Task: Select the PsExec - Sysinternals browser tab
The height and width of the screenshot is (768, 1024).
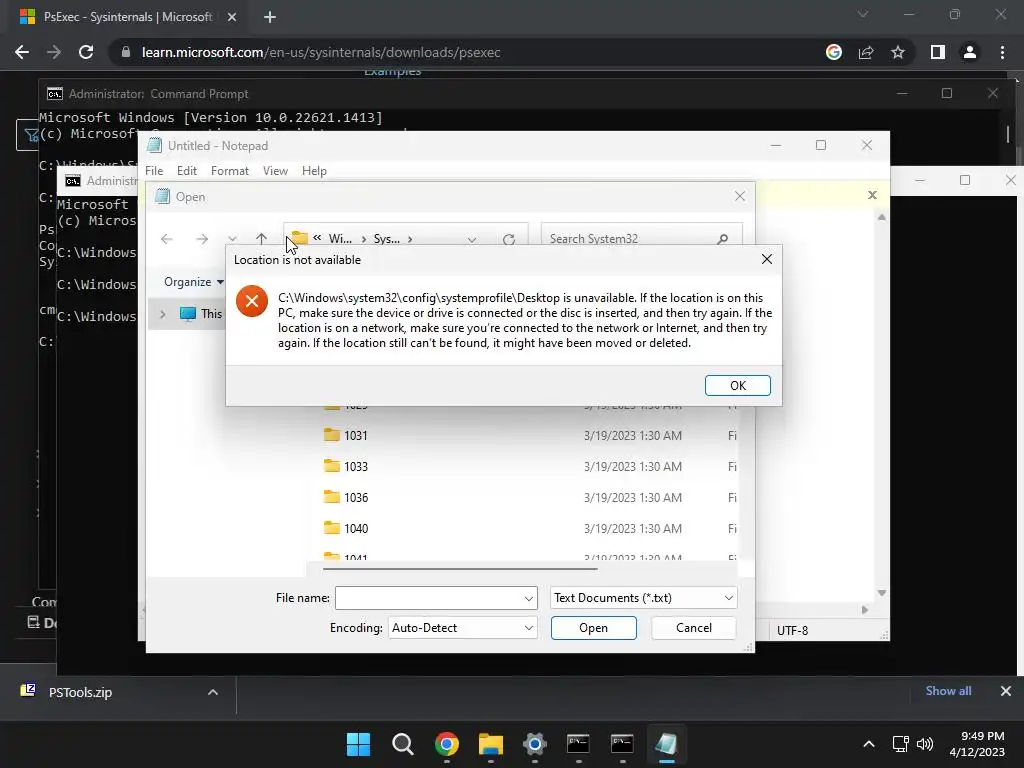Action: coord(129,17)
